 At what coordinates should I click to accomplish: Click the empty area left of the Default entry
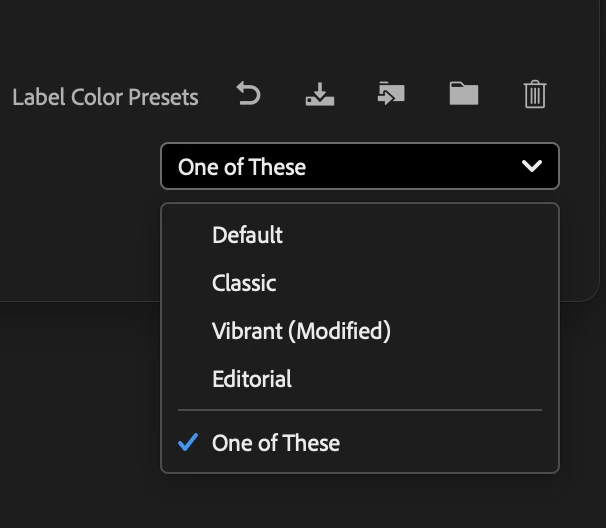click(x=187, y=235)
